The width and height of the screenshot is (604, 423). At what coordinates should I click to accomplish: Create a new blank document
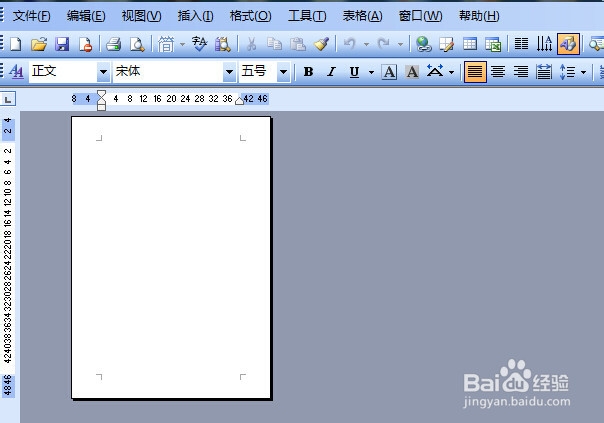tap(15, 44)
